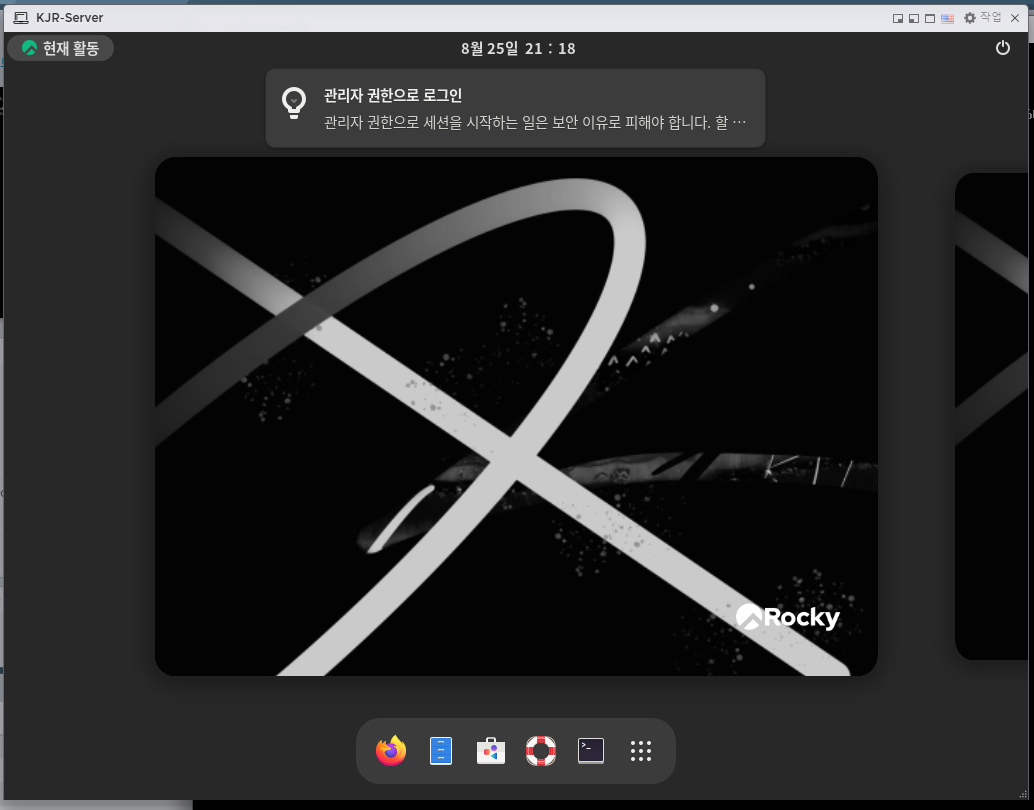
Task: Open the Files manager in the dock
Action: coord(441,751)
